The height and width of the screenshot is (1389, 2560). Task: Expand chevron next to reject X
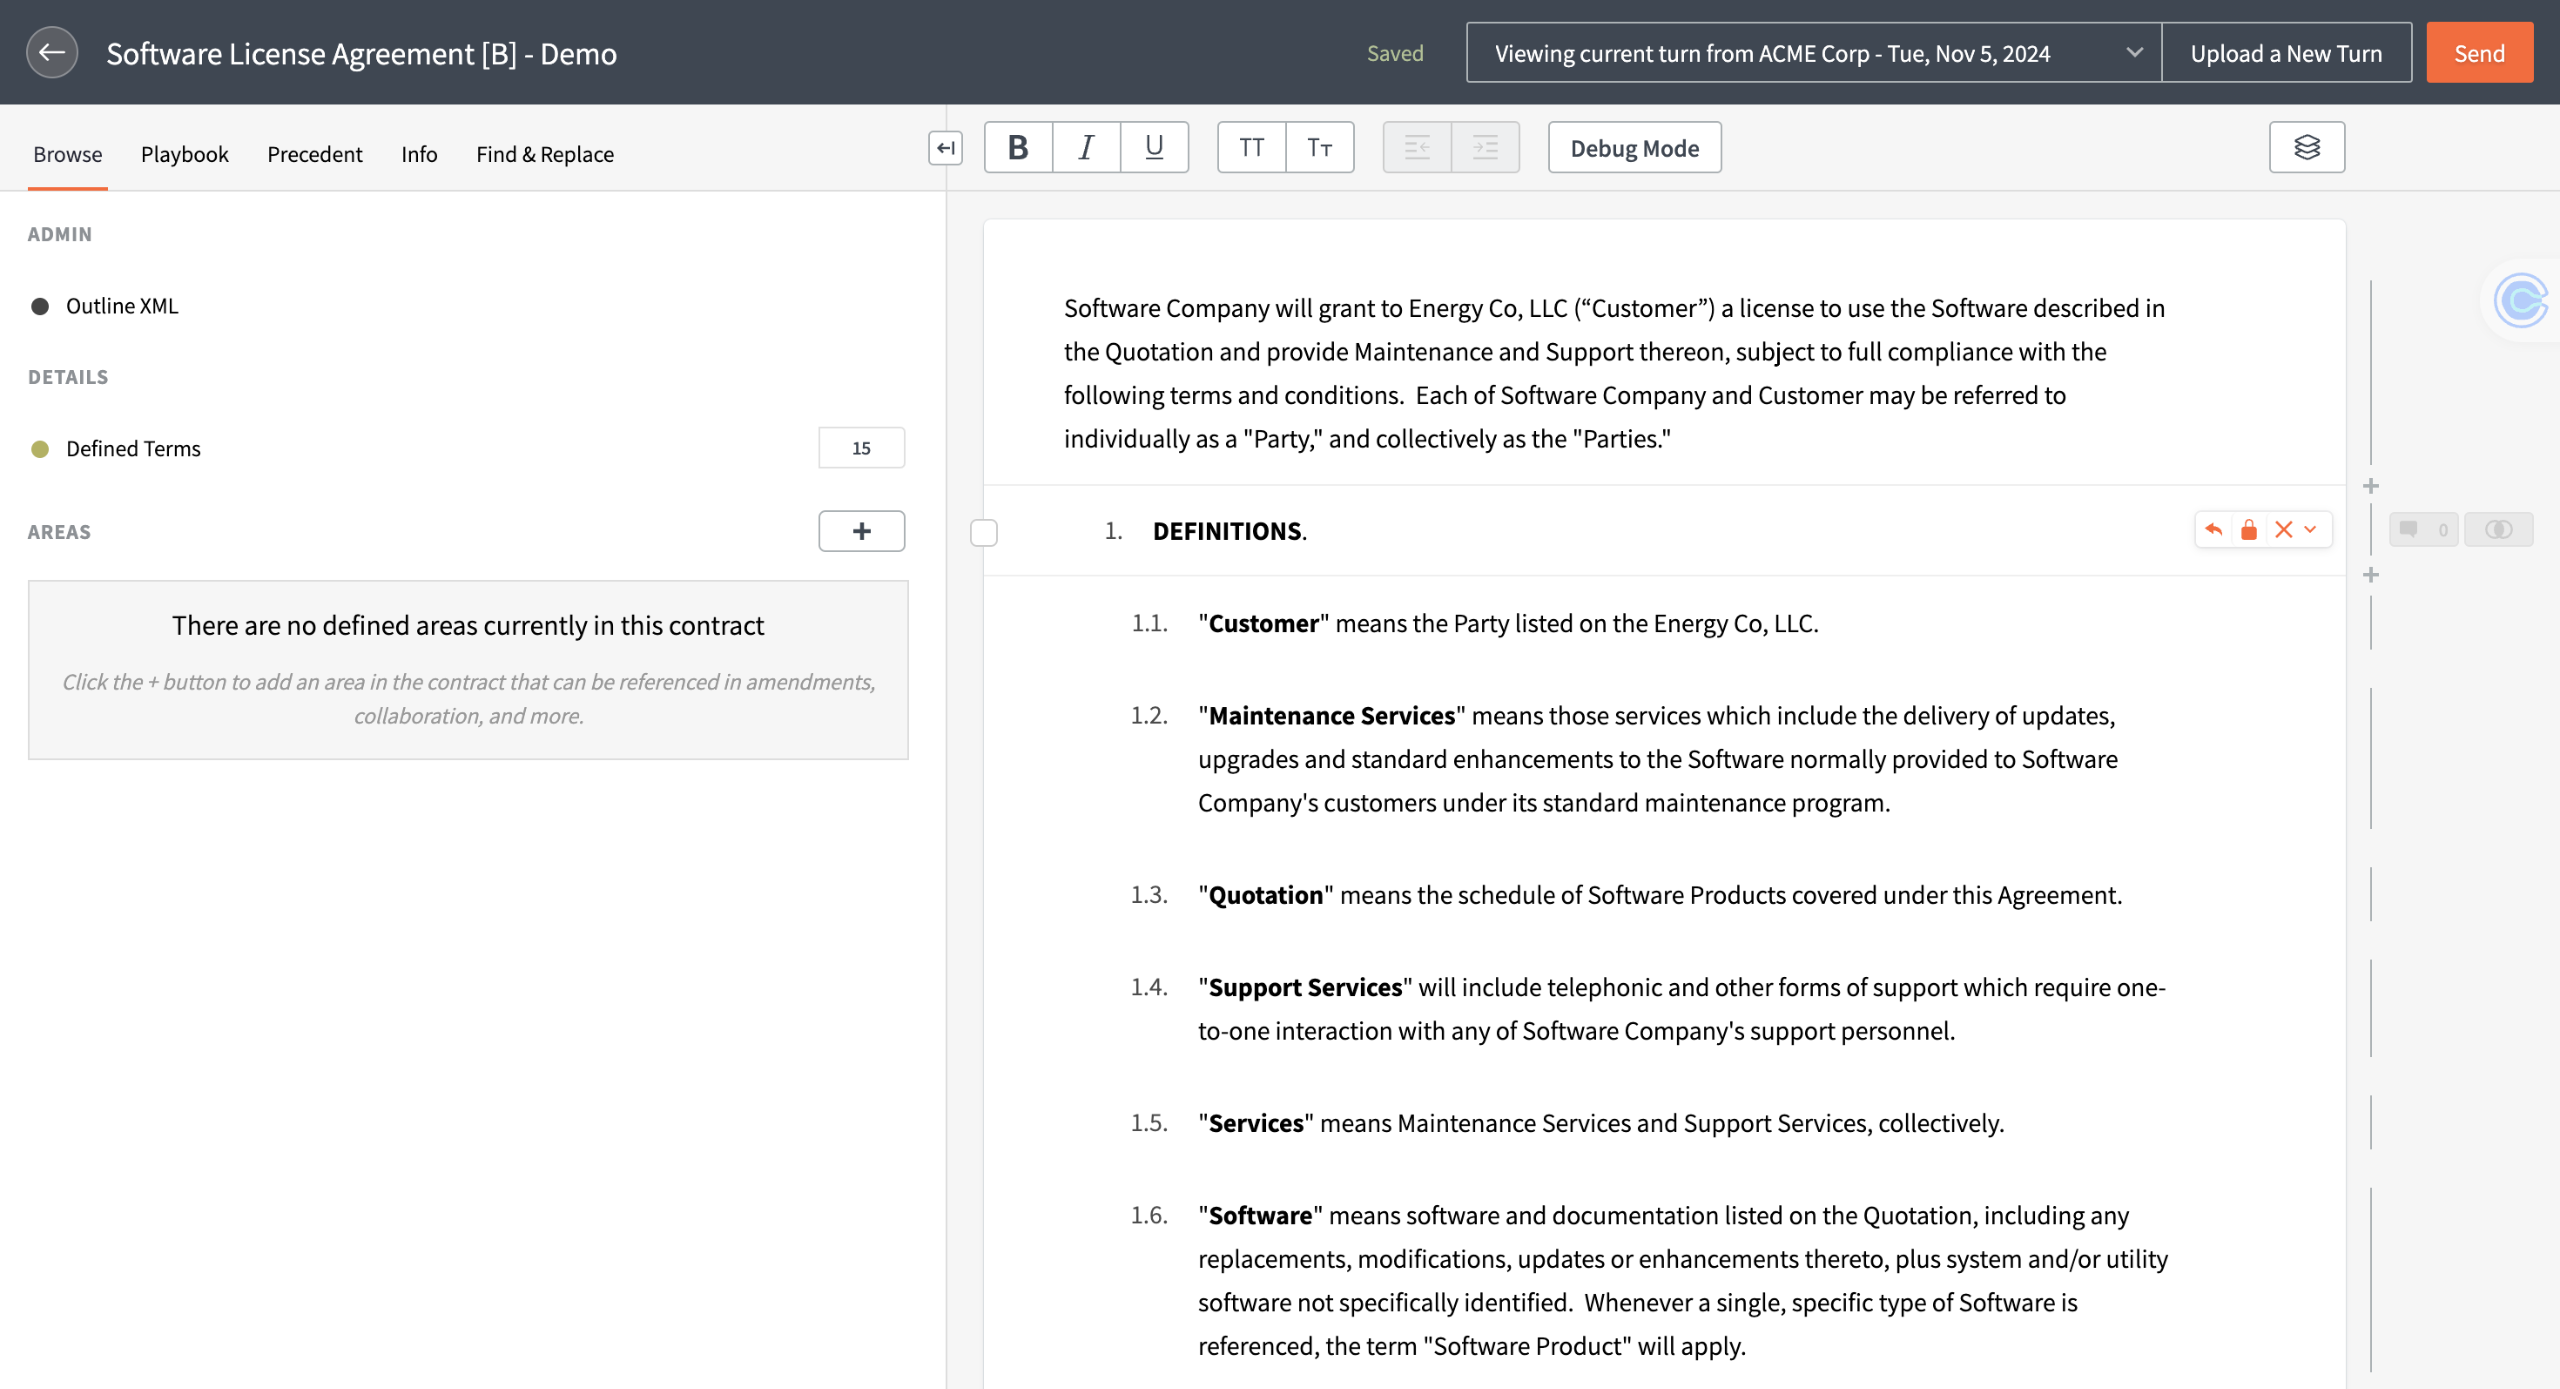tap(2311, 530)
